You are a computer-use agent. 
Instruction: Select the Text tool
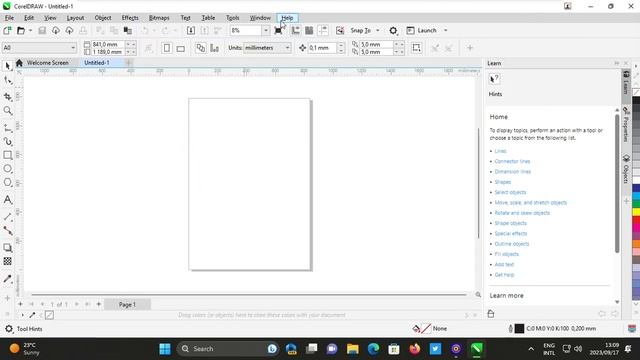[x=7, y=200]
